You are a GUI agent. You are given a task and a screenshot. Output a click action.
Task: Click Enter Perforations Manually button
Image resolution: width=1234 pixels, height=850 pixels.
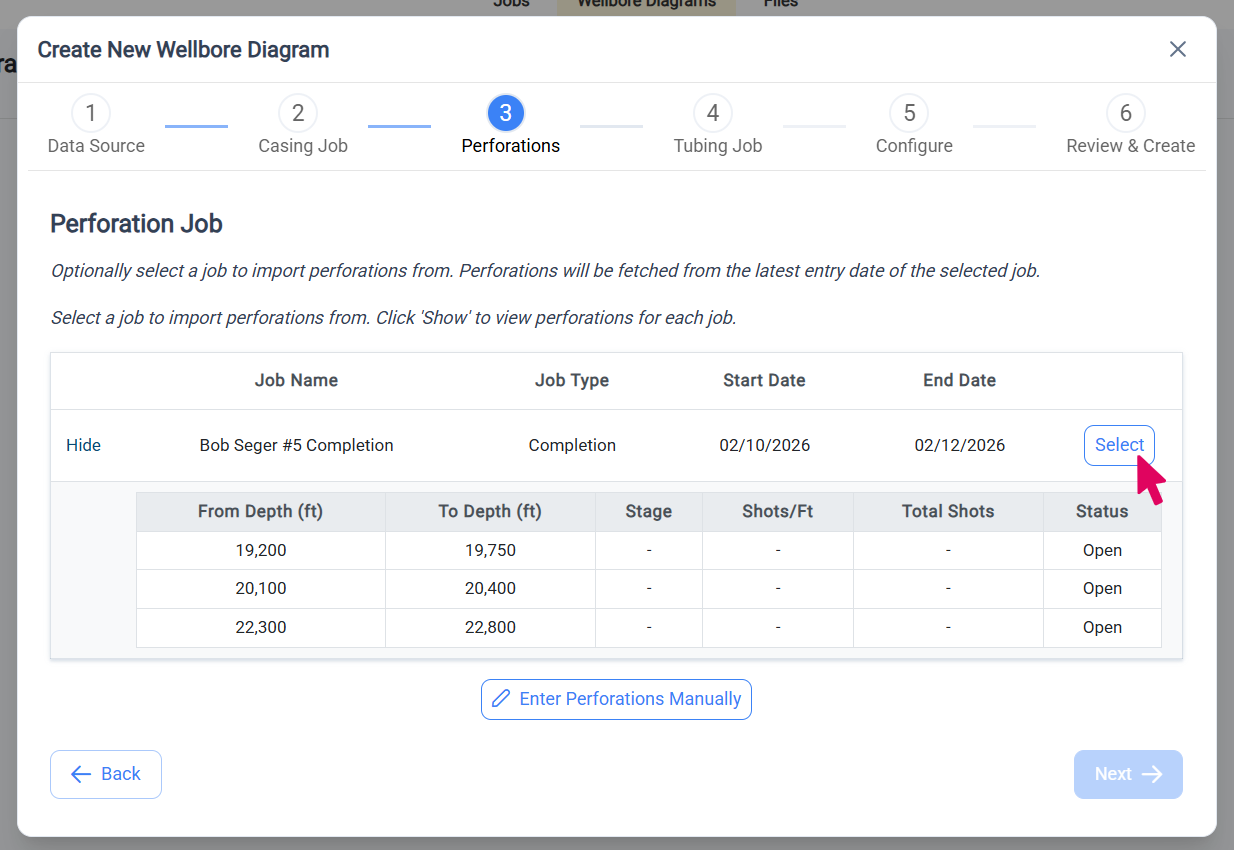point(616,699)
